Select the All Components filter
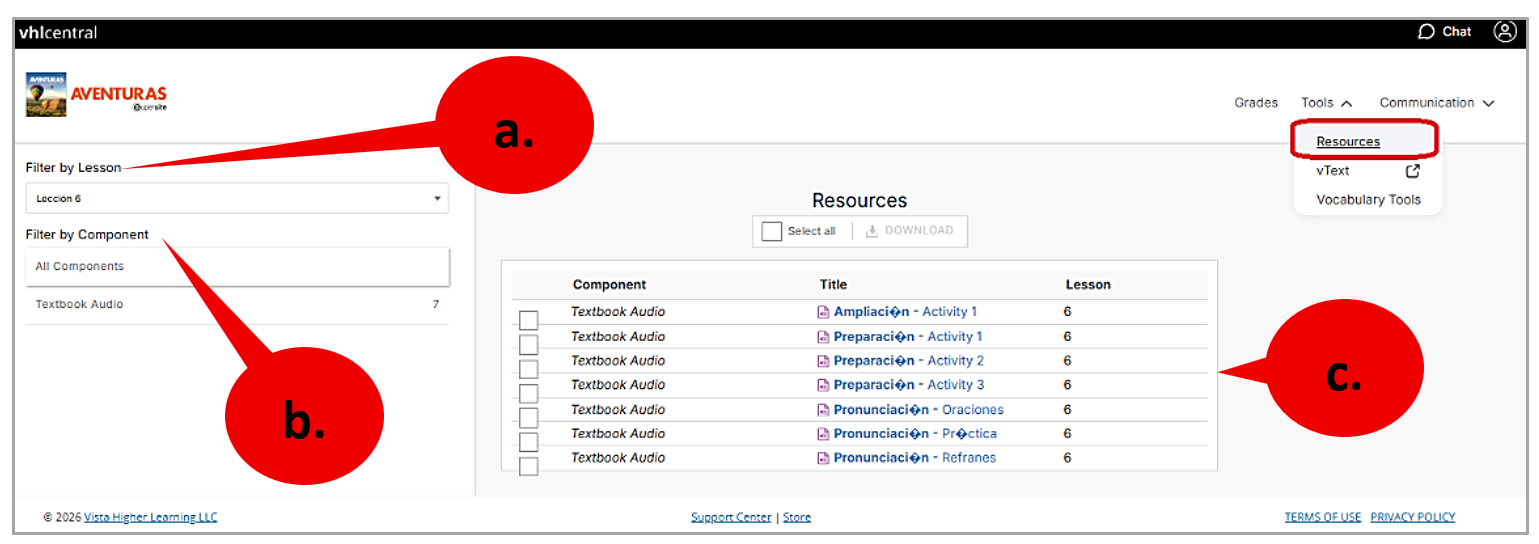1539x544 pixels. [x=237, y=267]
